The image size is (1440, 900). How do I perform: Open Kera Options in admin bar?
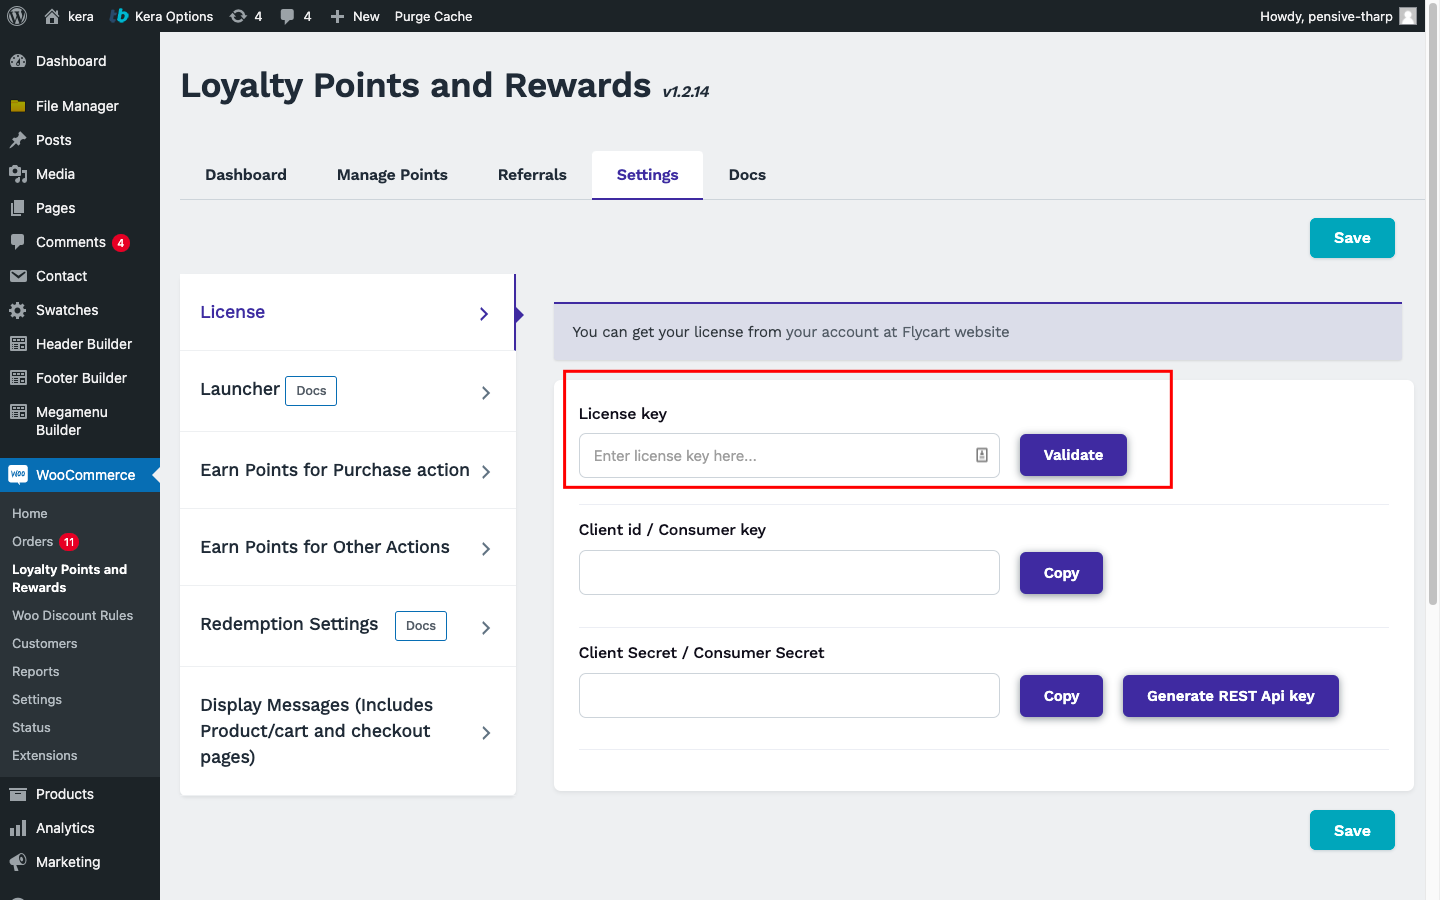pos(161,16)
